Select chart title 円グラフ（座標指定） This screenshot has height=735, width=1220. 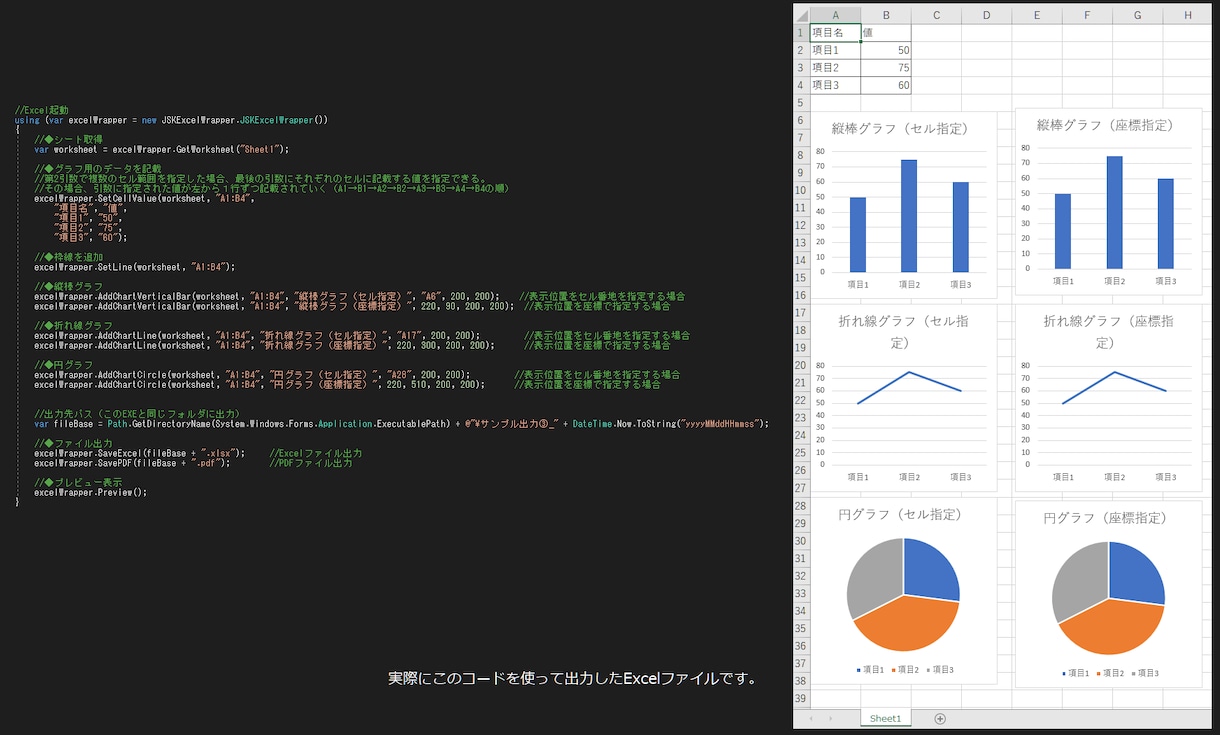point(1108,518)
